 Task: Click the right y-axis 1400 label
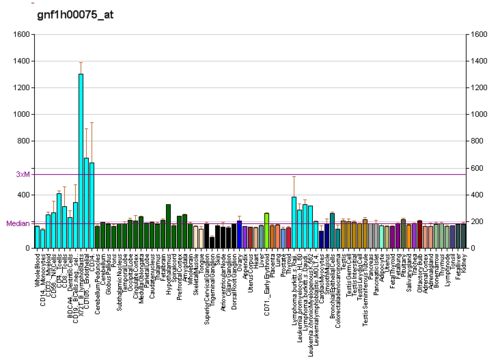point(479,61)
